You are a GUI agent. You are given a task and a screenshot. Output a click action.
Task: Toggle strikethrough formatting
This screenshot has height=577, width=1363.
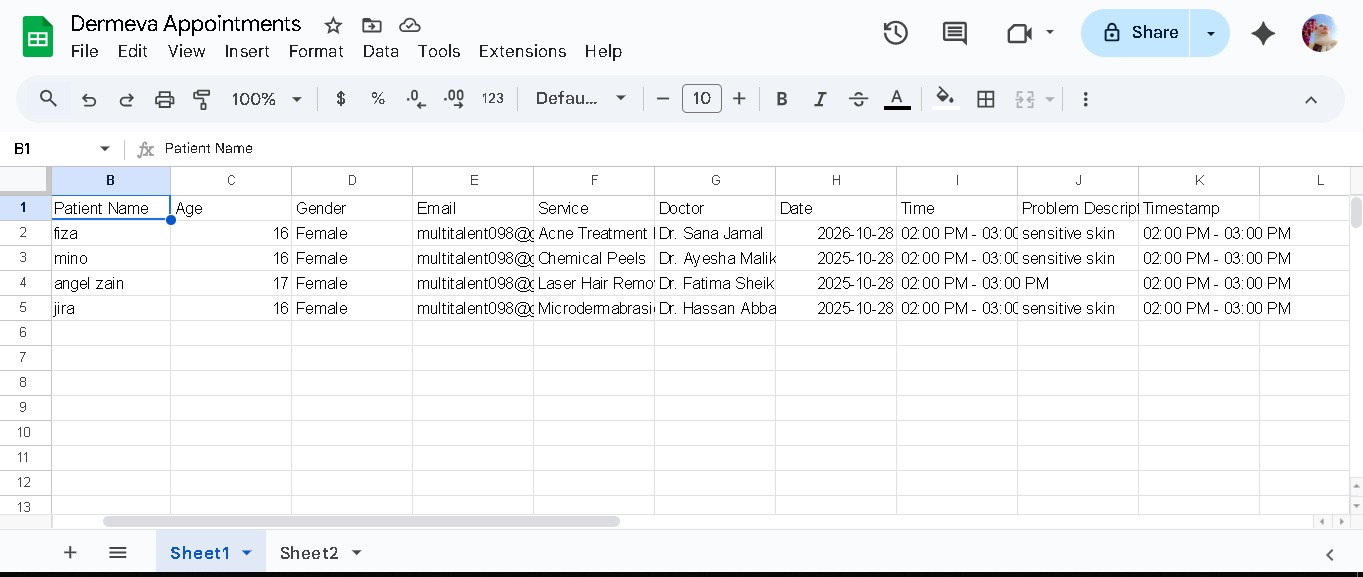pyautogui.click(x=858, y=99)
